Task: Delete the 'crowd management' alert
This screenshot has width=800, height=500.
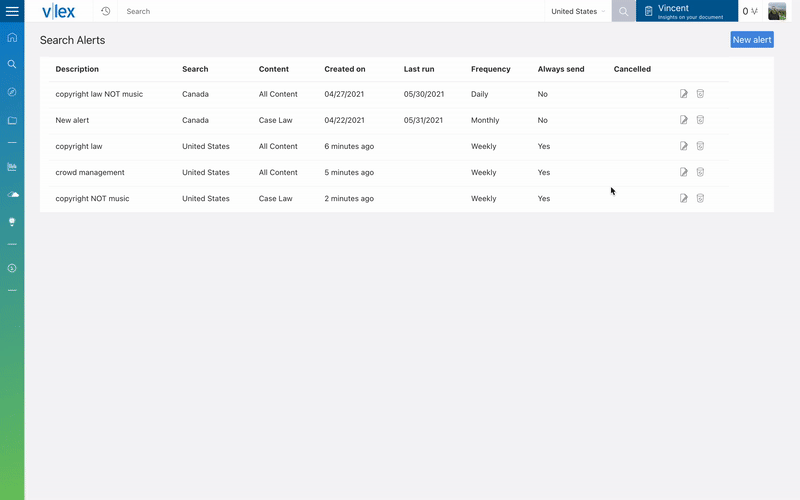Action: (700, 172)
